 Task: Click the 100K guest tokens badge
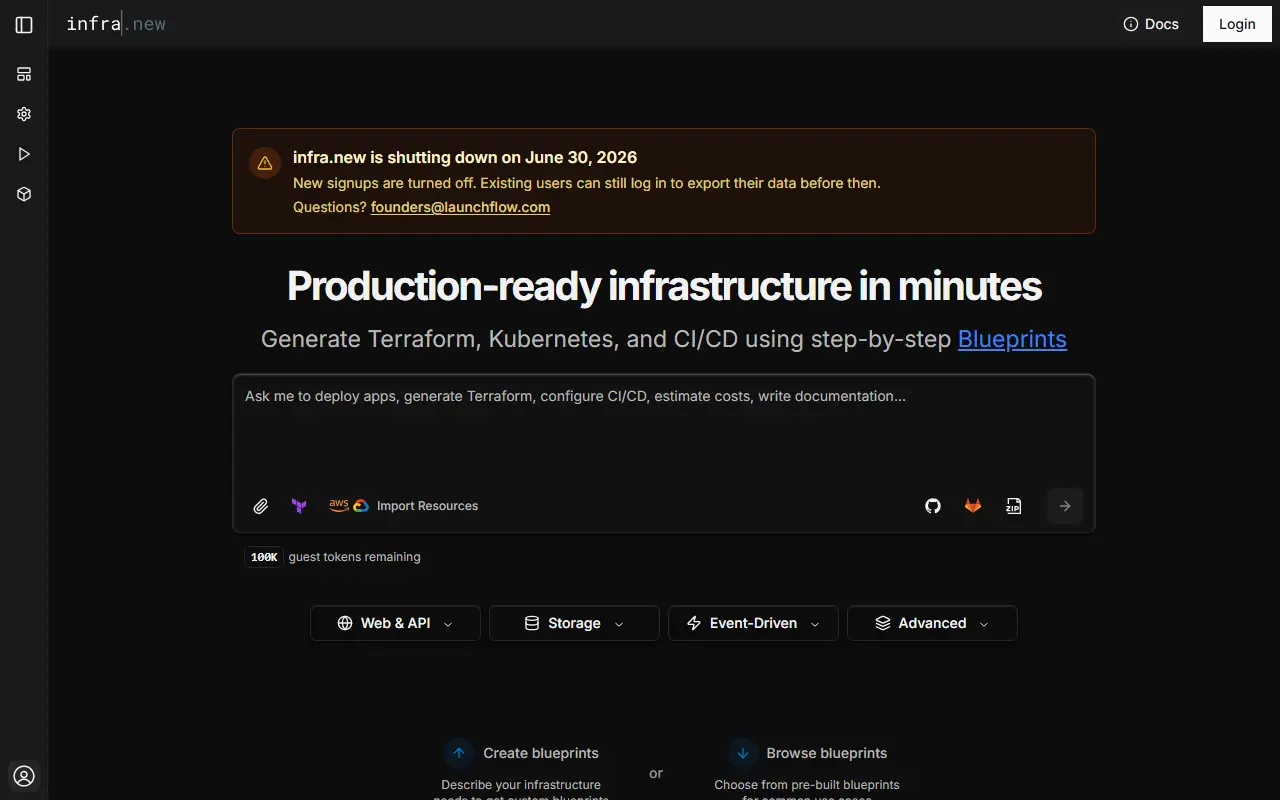(264, 557)
